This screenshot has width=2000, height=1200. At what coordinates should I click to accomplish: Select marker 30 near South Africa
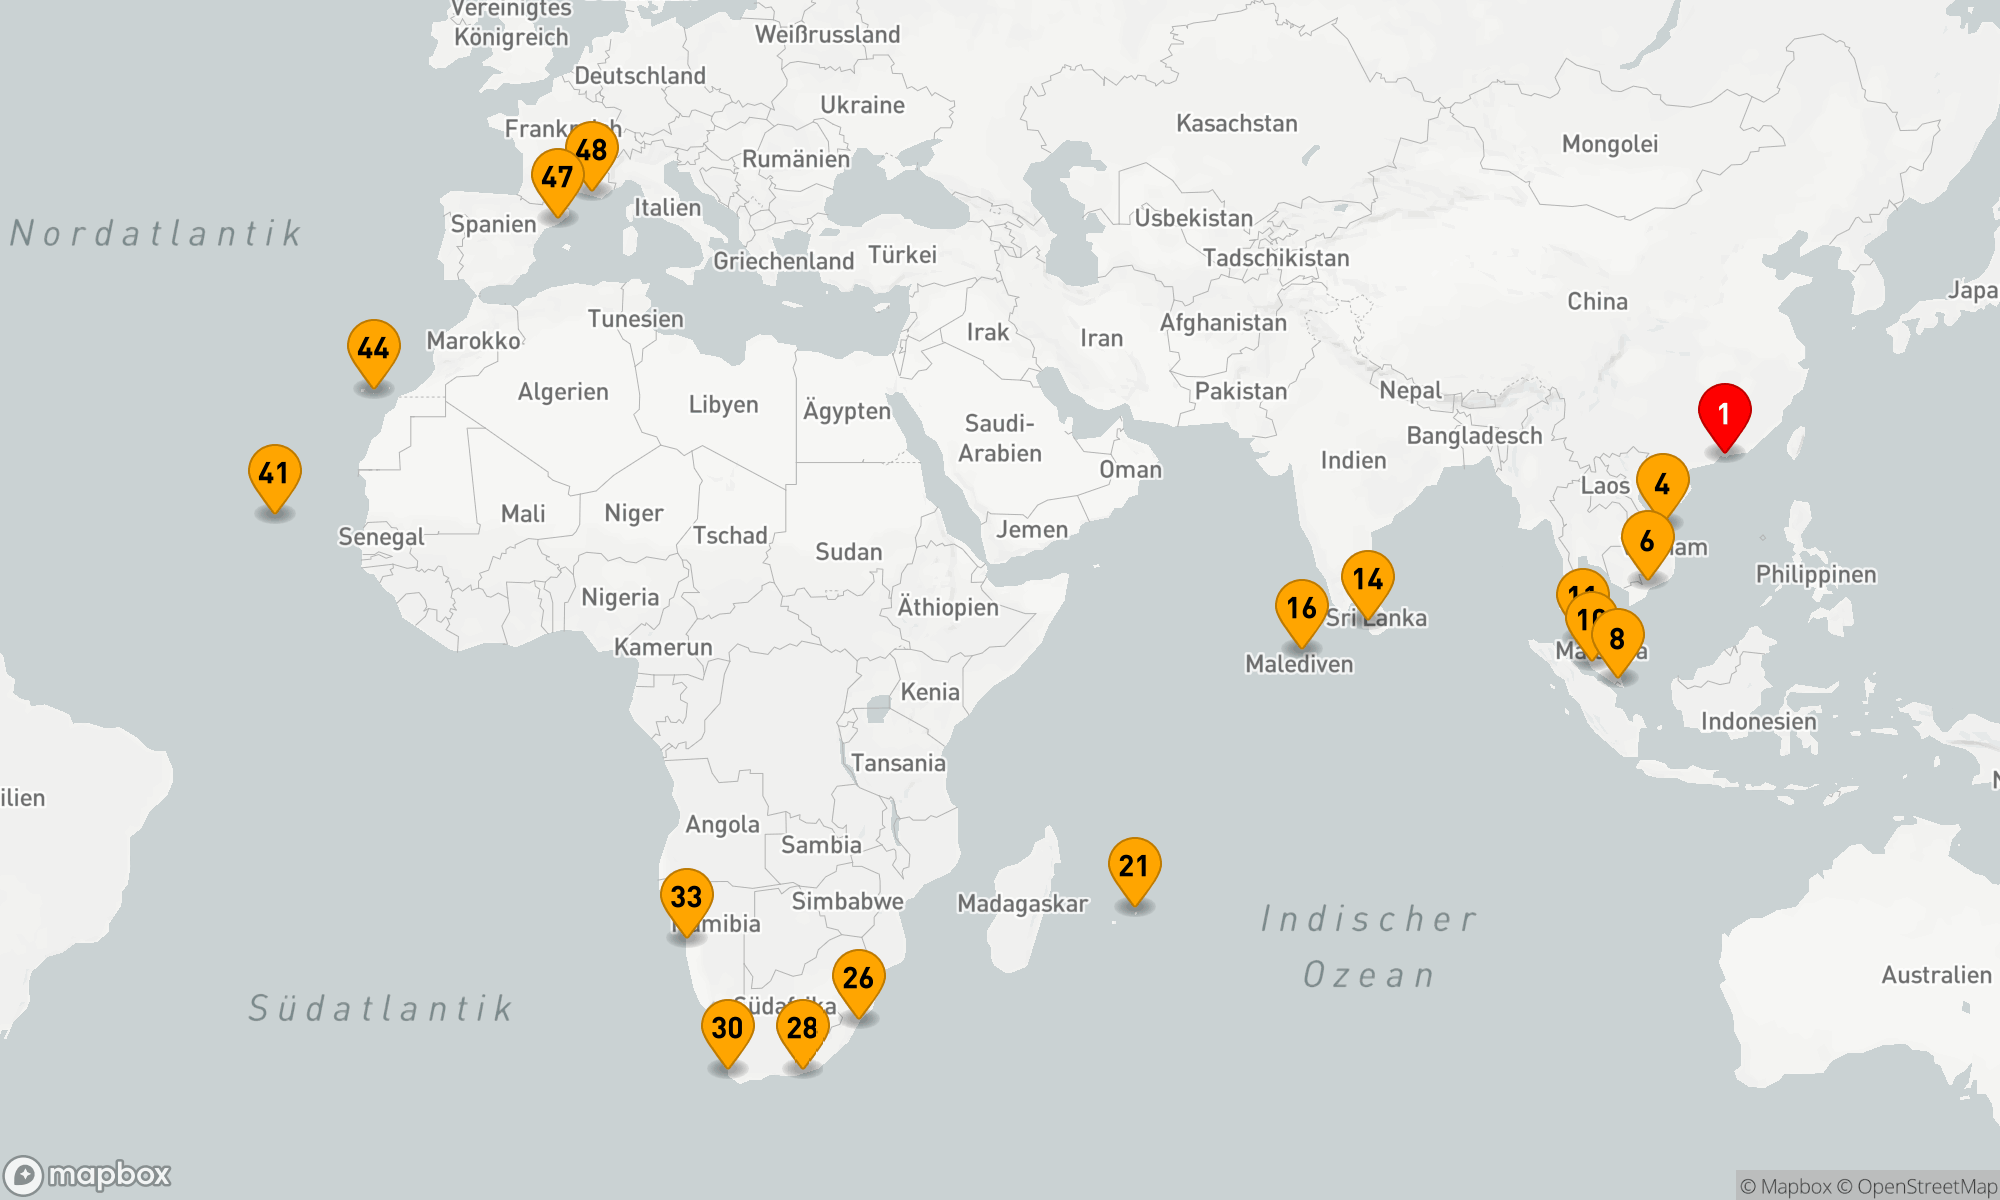727,1028
